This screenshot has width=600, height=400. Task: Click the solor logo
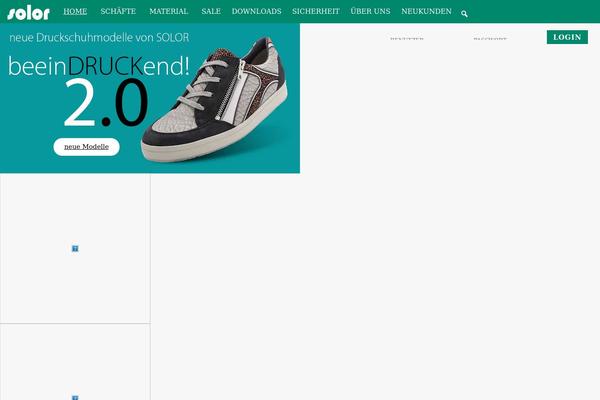(x=29, y=13)
